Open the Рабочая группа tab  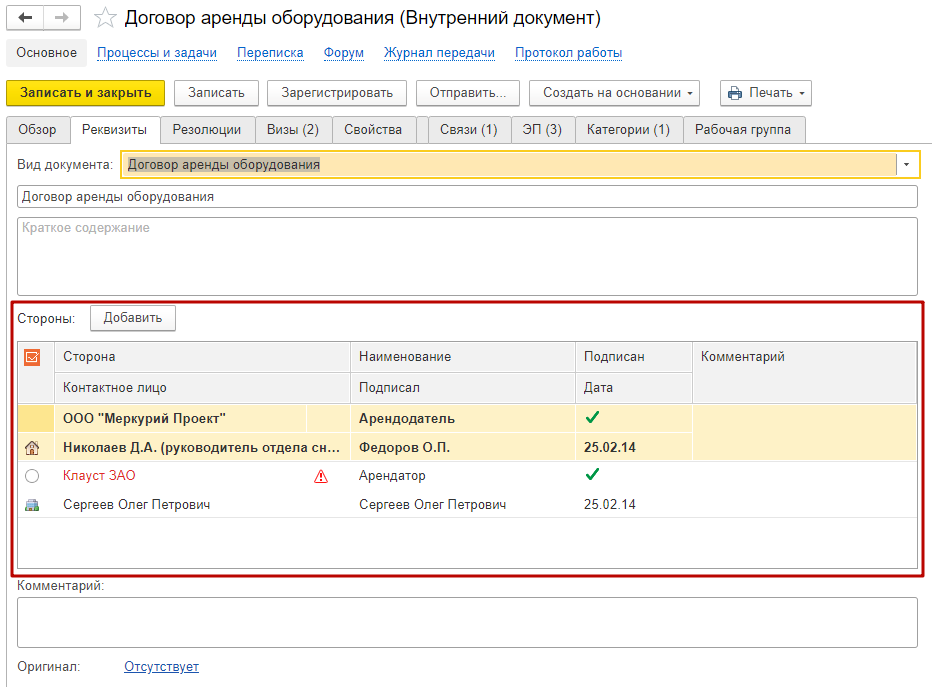click(743, 130)
